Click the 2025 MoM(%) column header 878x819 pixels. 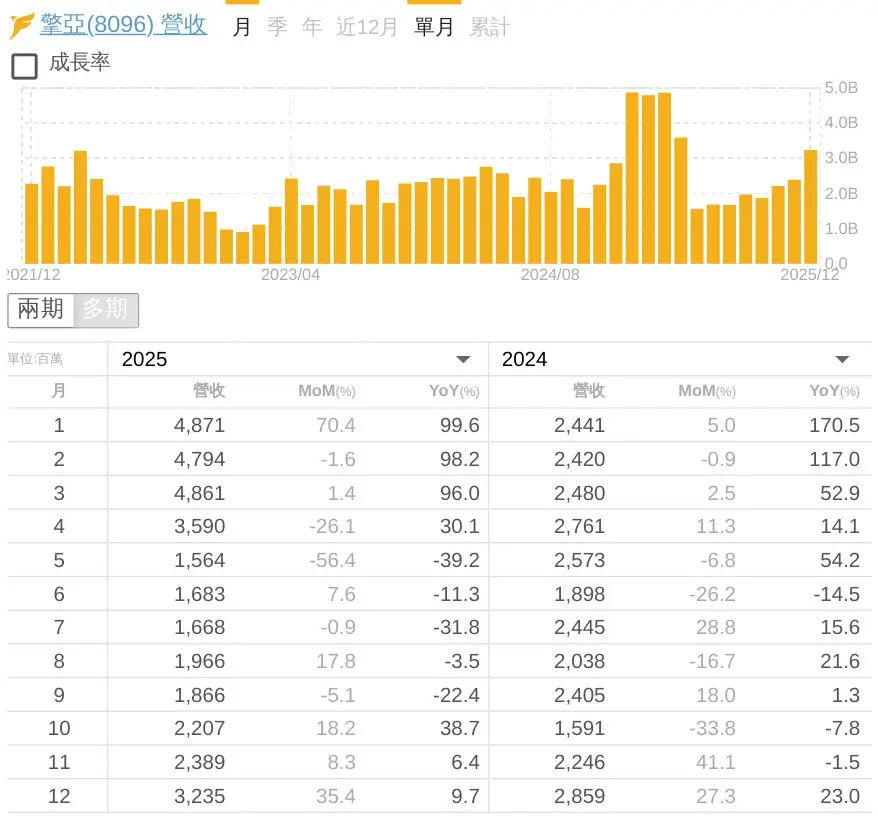click(x=326, y=391)
